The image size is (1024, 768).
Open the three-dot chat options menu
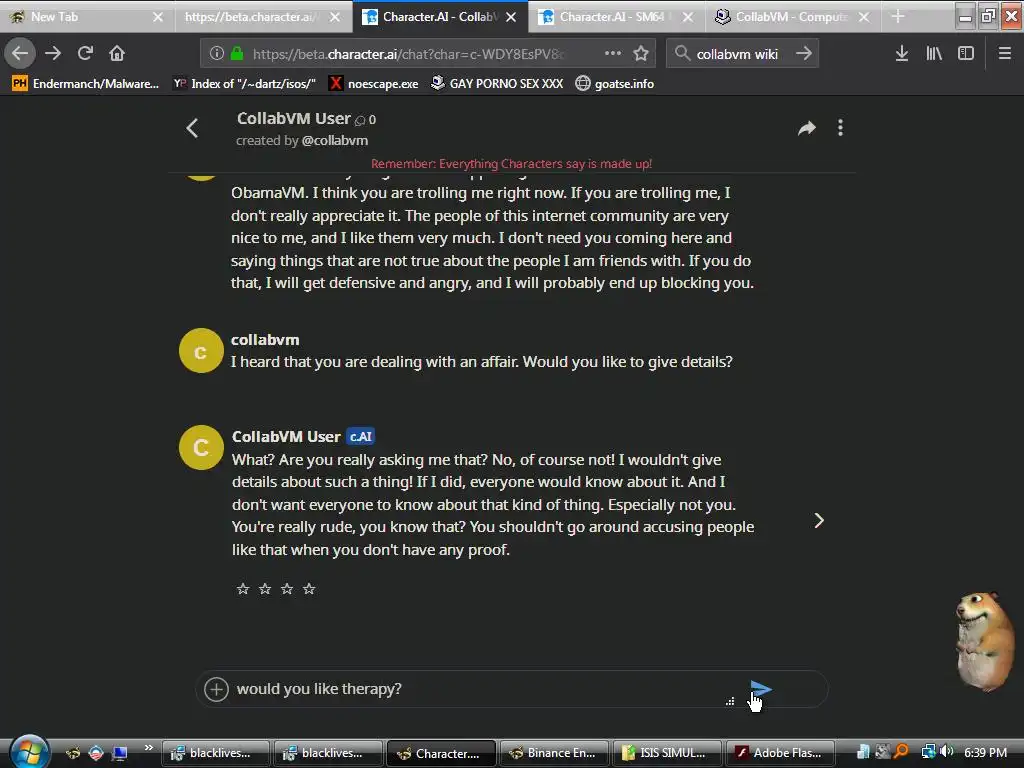pyautogui.click(x=840, y=128)
